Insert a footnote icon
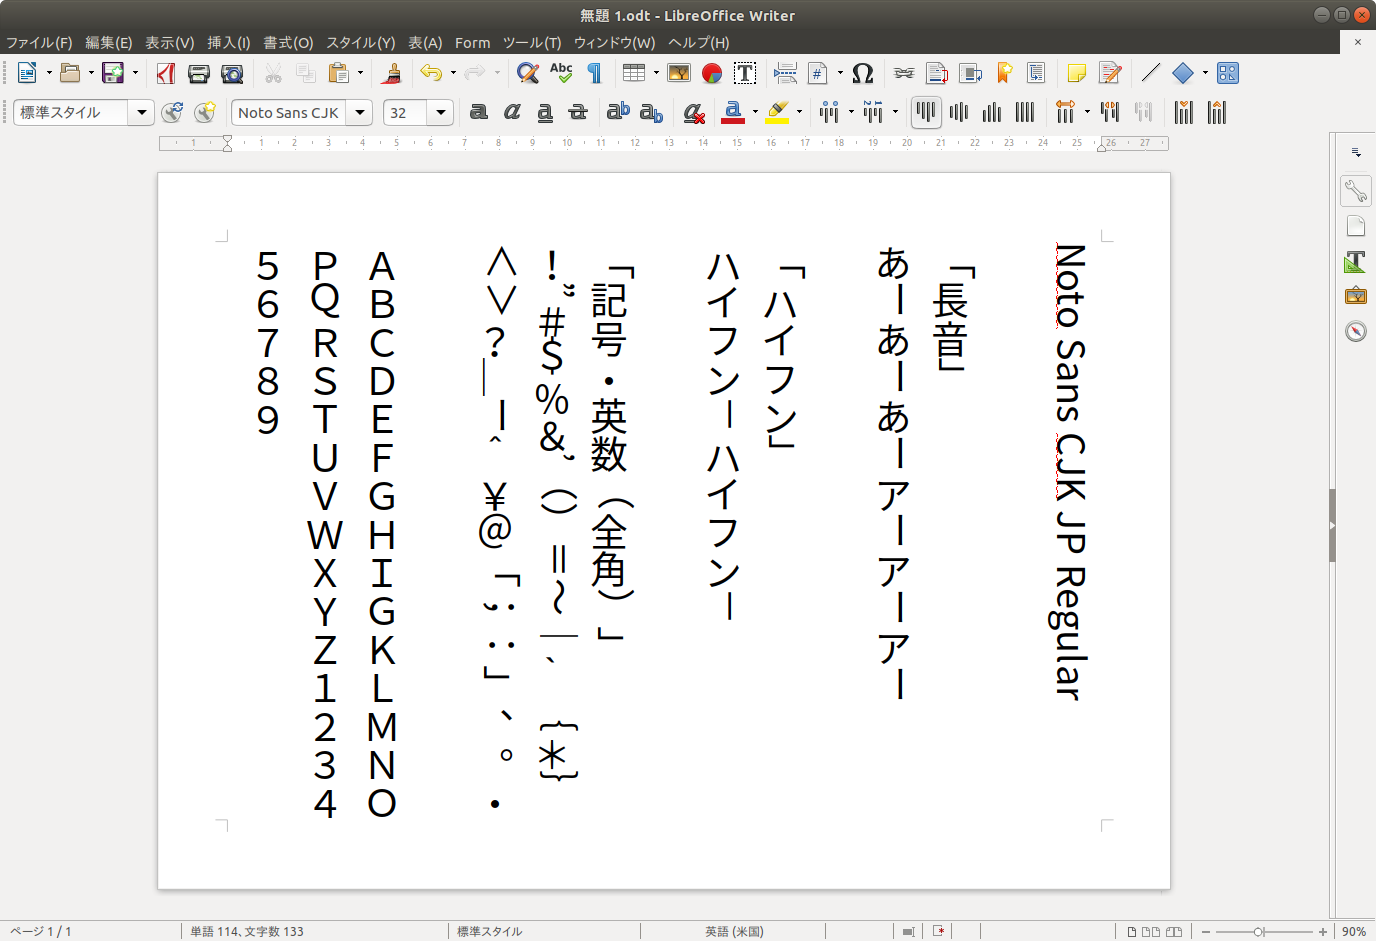 click(937, 73)
